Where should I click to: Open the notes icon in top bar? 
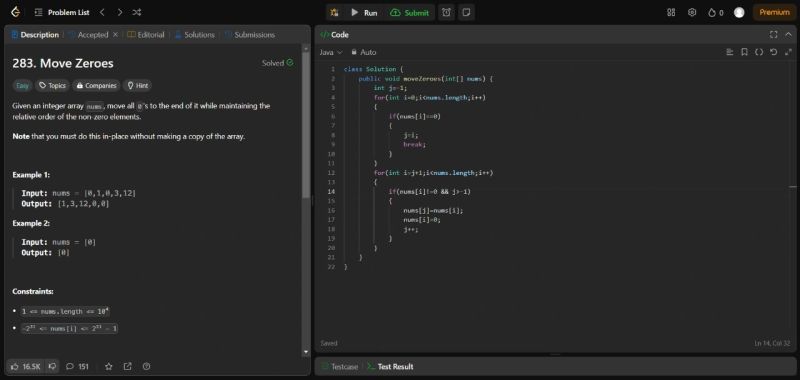466,12
